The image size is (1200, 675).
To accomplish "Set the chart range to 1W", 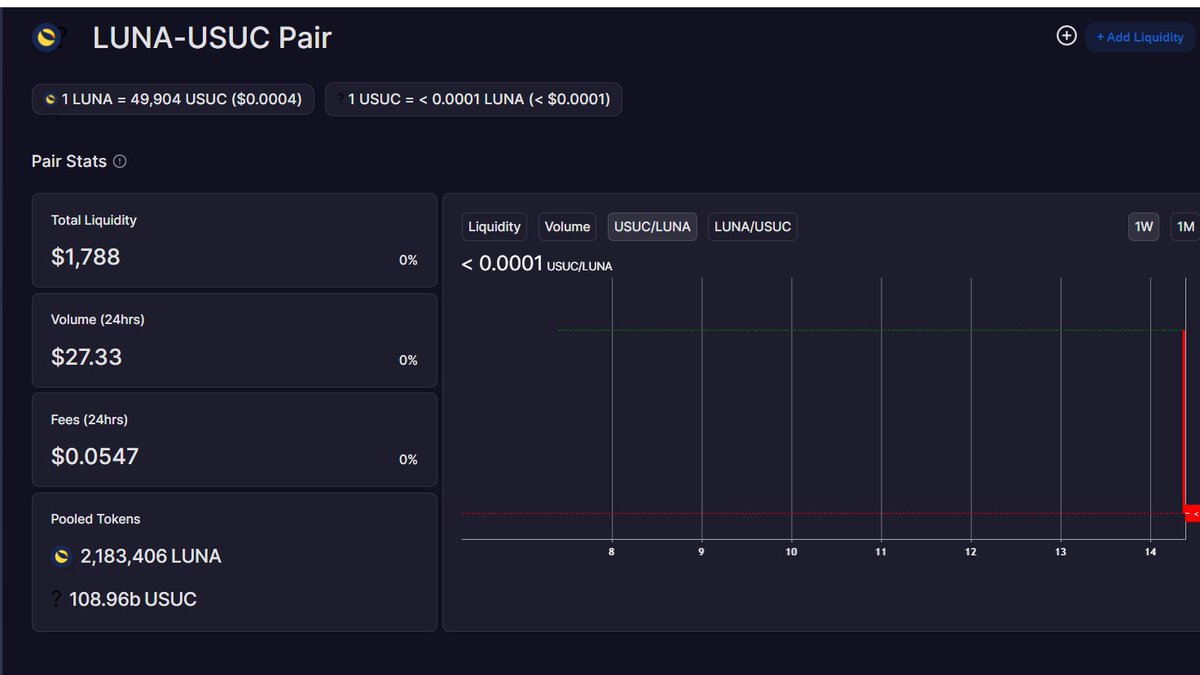I will (1144, 227).
